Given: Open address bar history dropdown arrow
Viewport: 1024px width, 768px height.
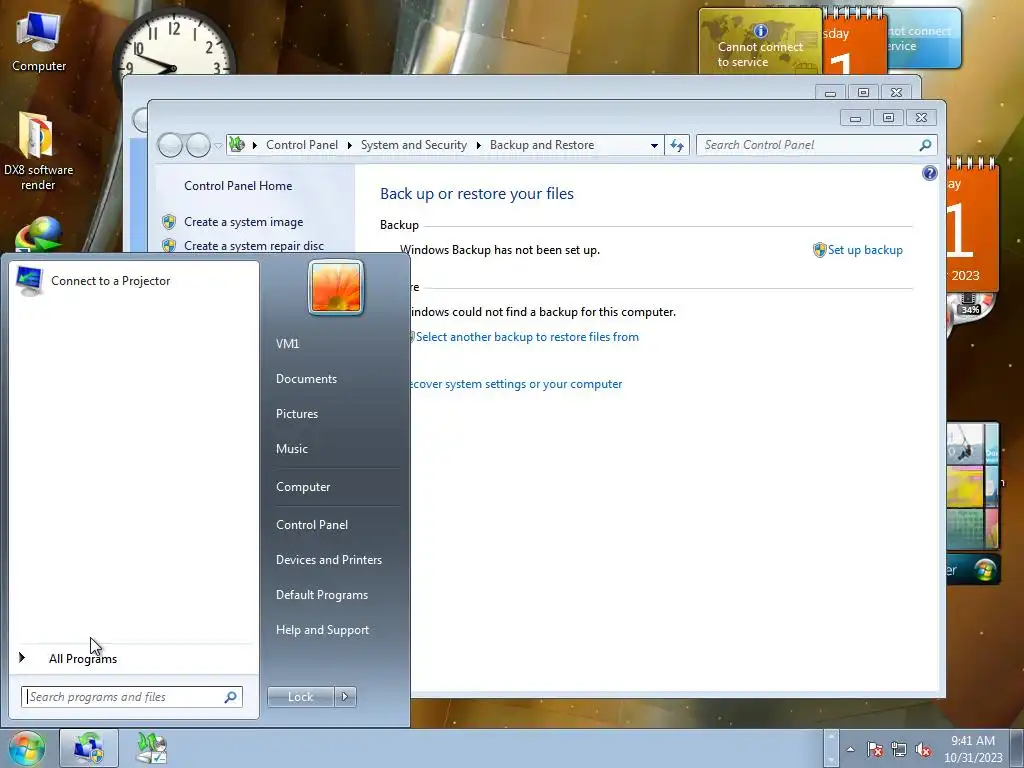Looking at the screenshot, I should [654, 145].
